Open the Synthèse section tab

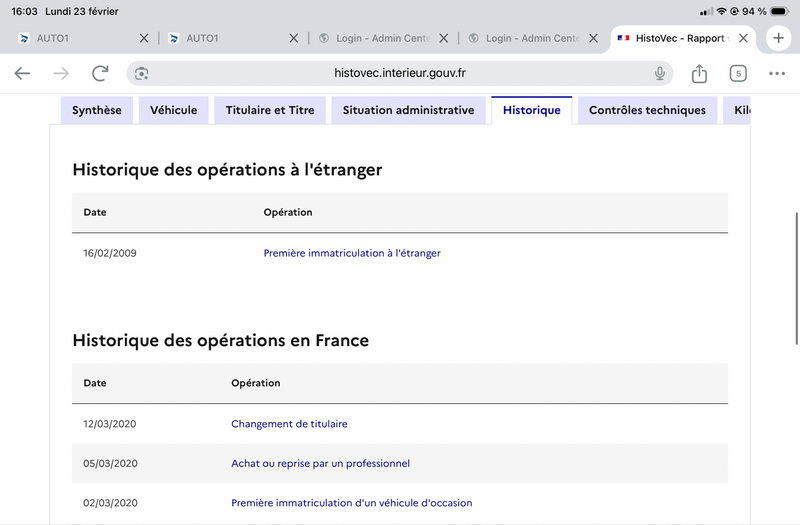pos(97,110)
